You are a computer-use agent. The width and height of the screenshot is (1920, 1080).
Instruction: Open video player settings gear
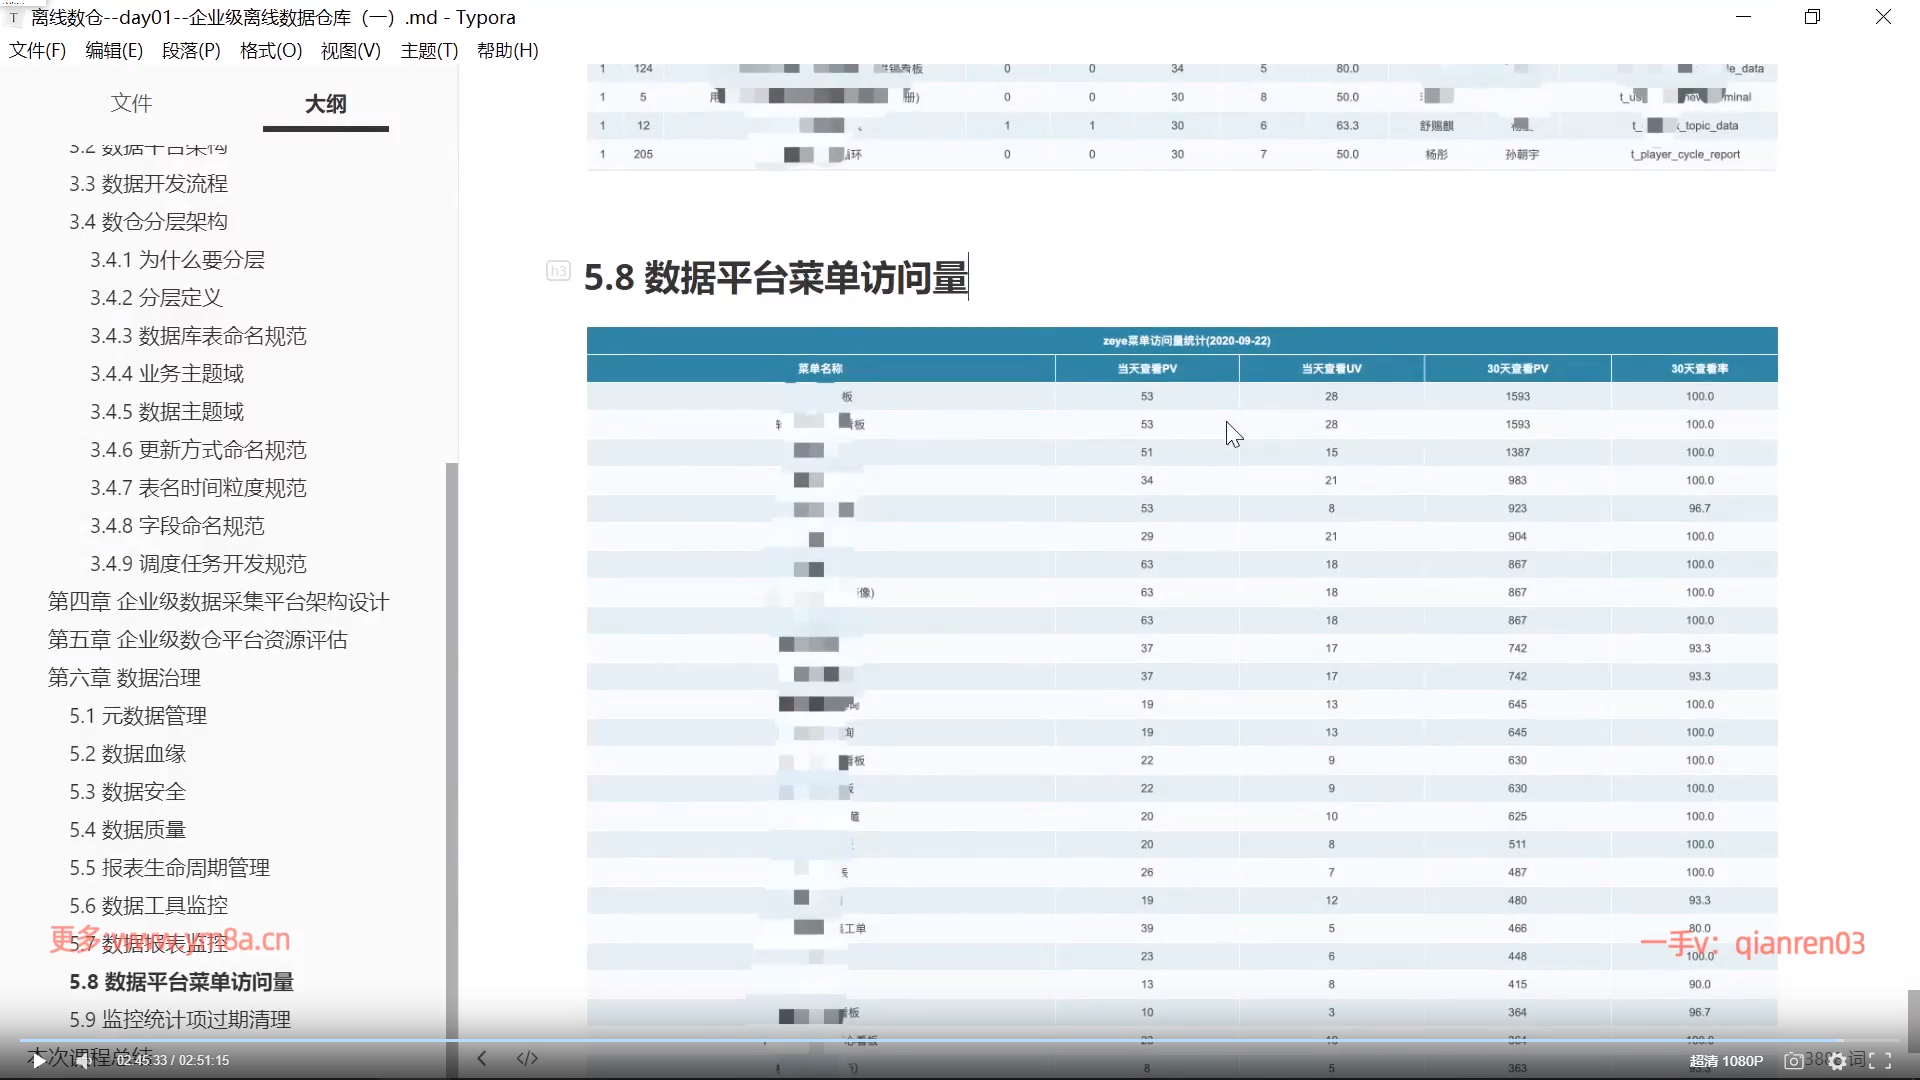point(1837,1061)
